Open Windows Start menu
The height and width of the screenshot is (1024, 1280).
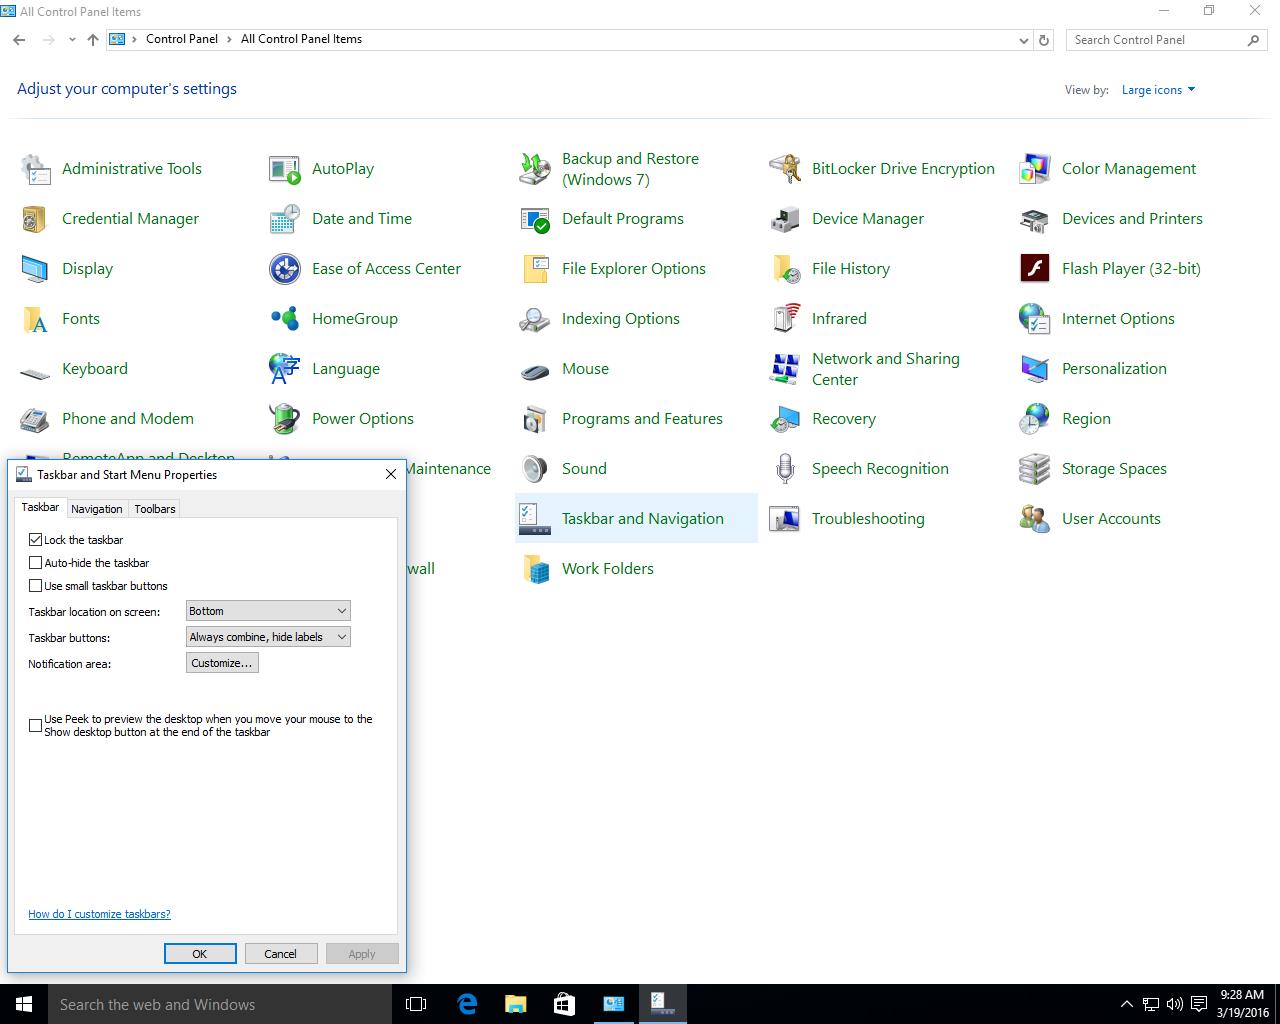24,1004
